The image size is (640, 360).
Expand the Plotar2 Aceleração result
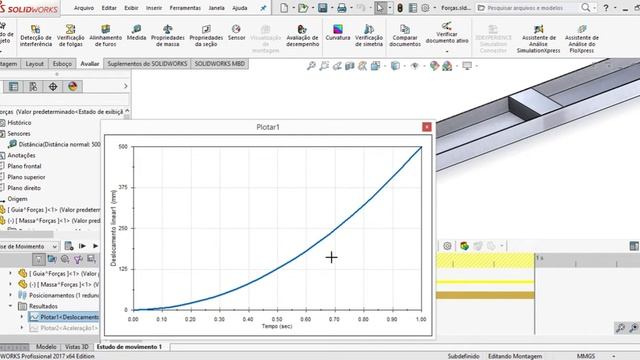(x=22, y=328)
